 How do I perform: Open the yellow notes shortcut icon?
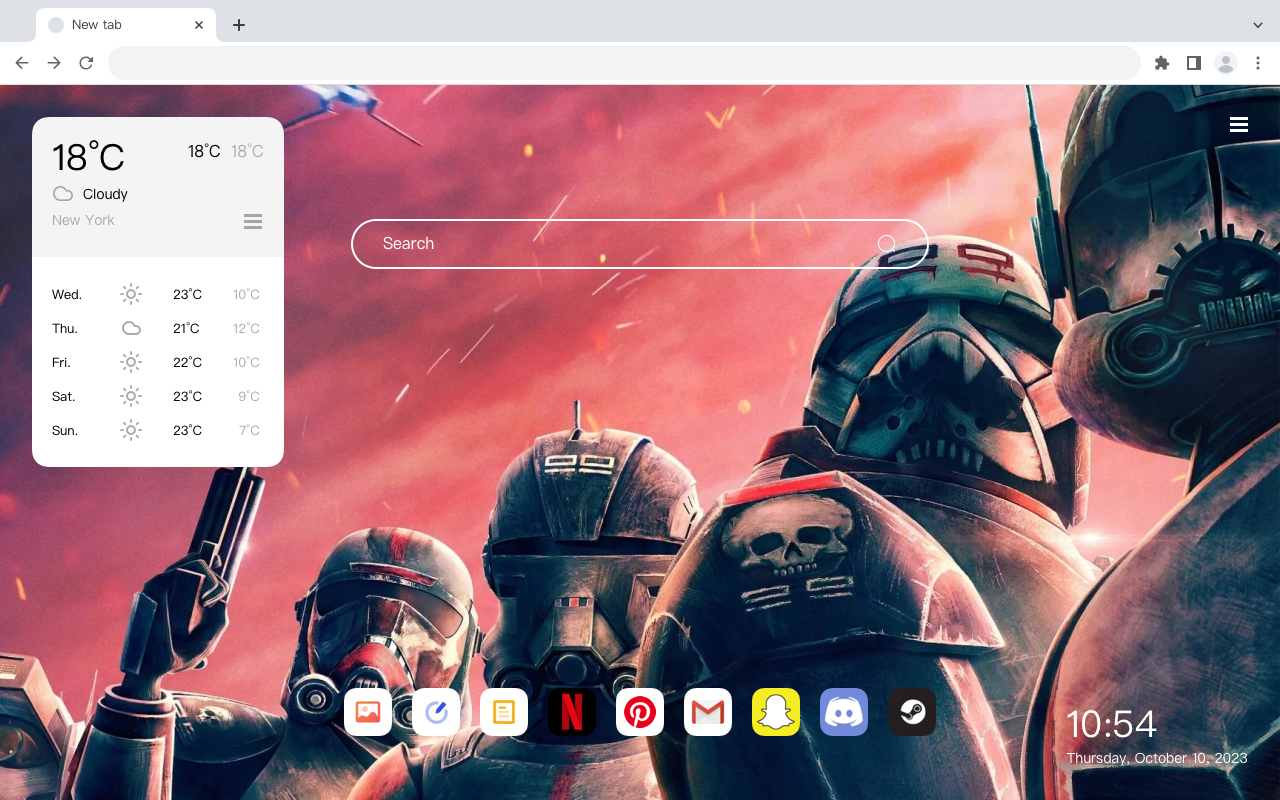504,712
